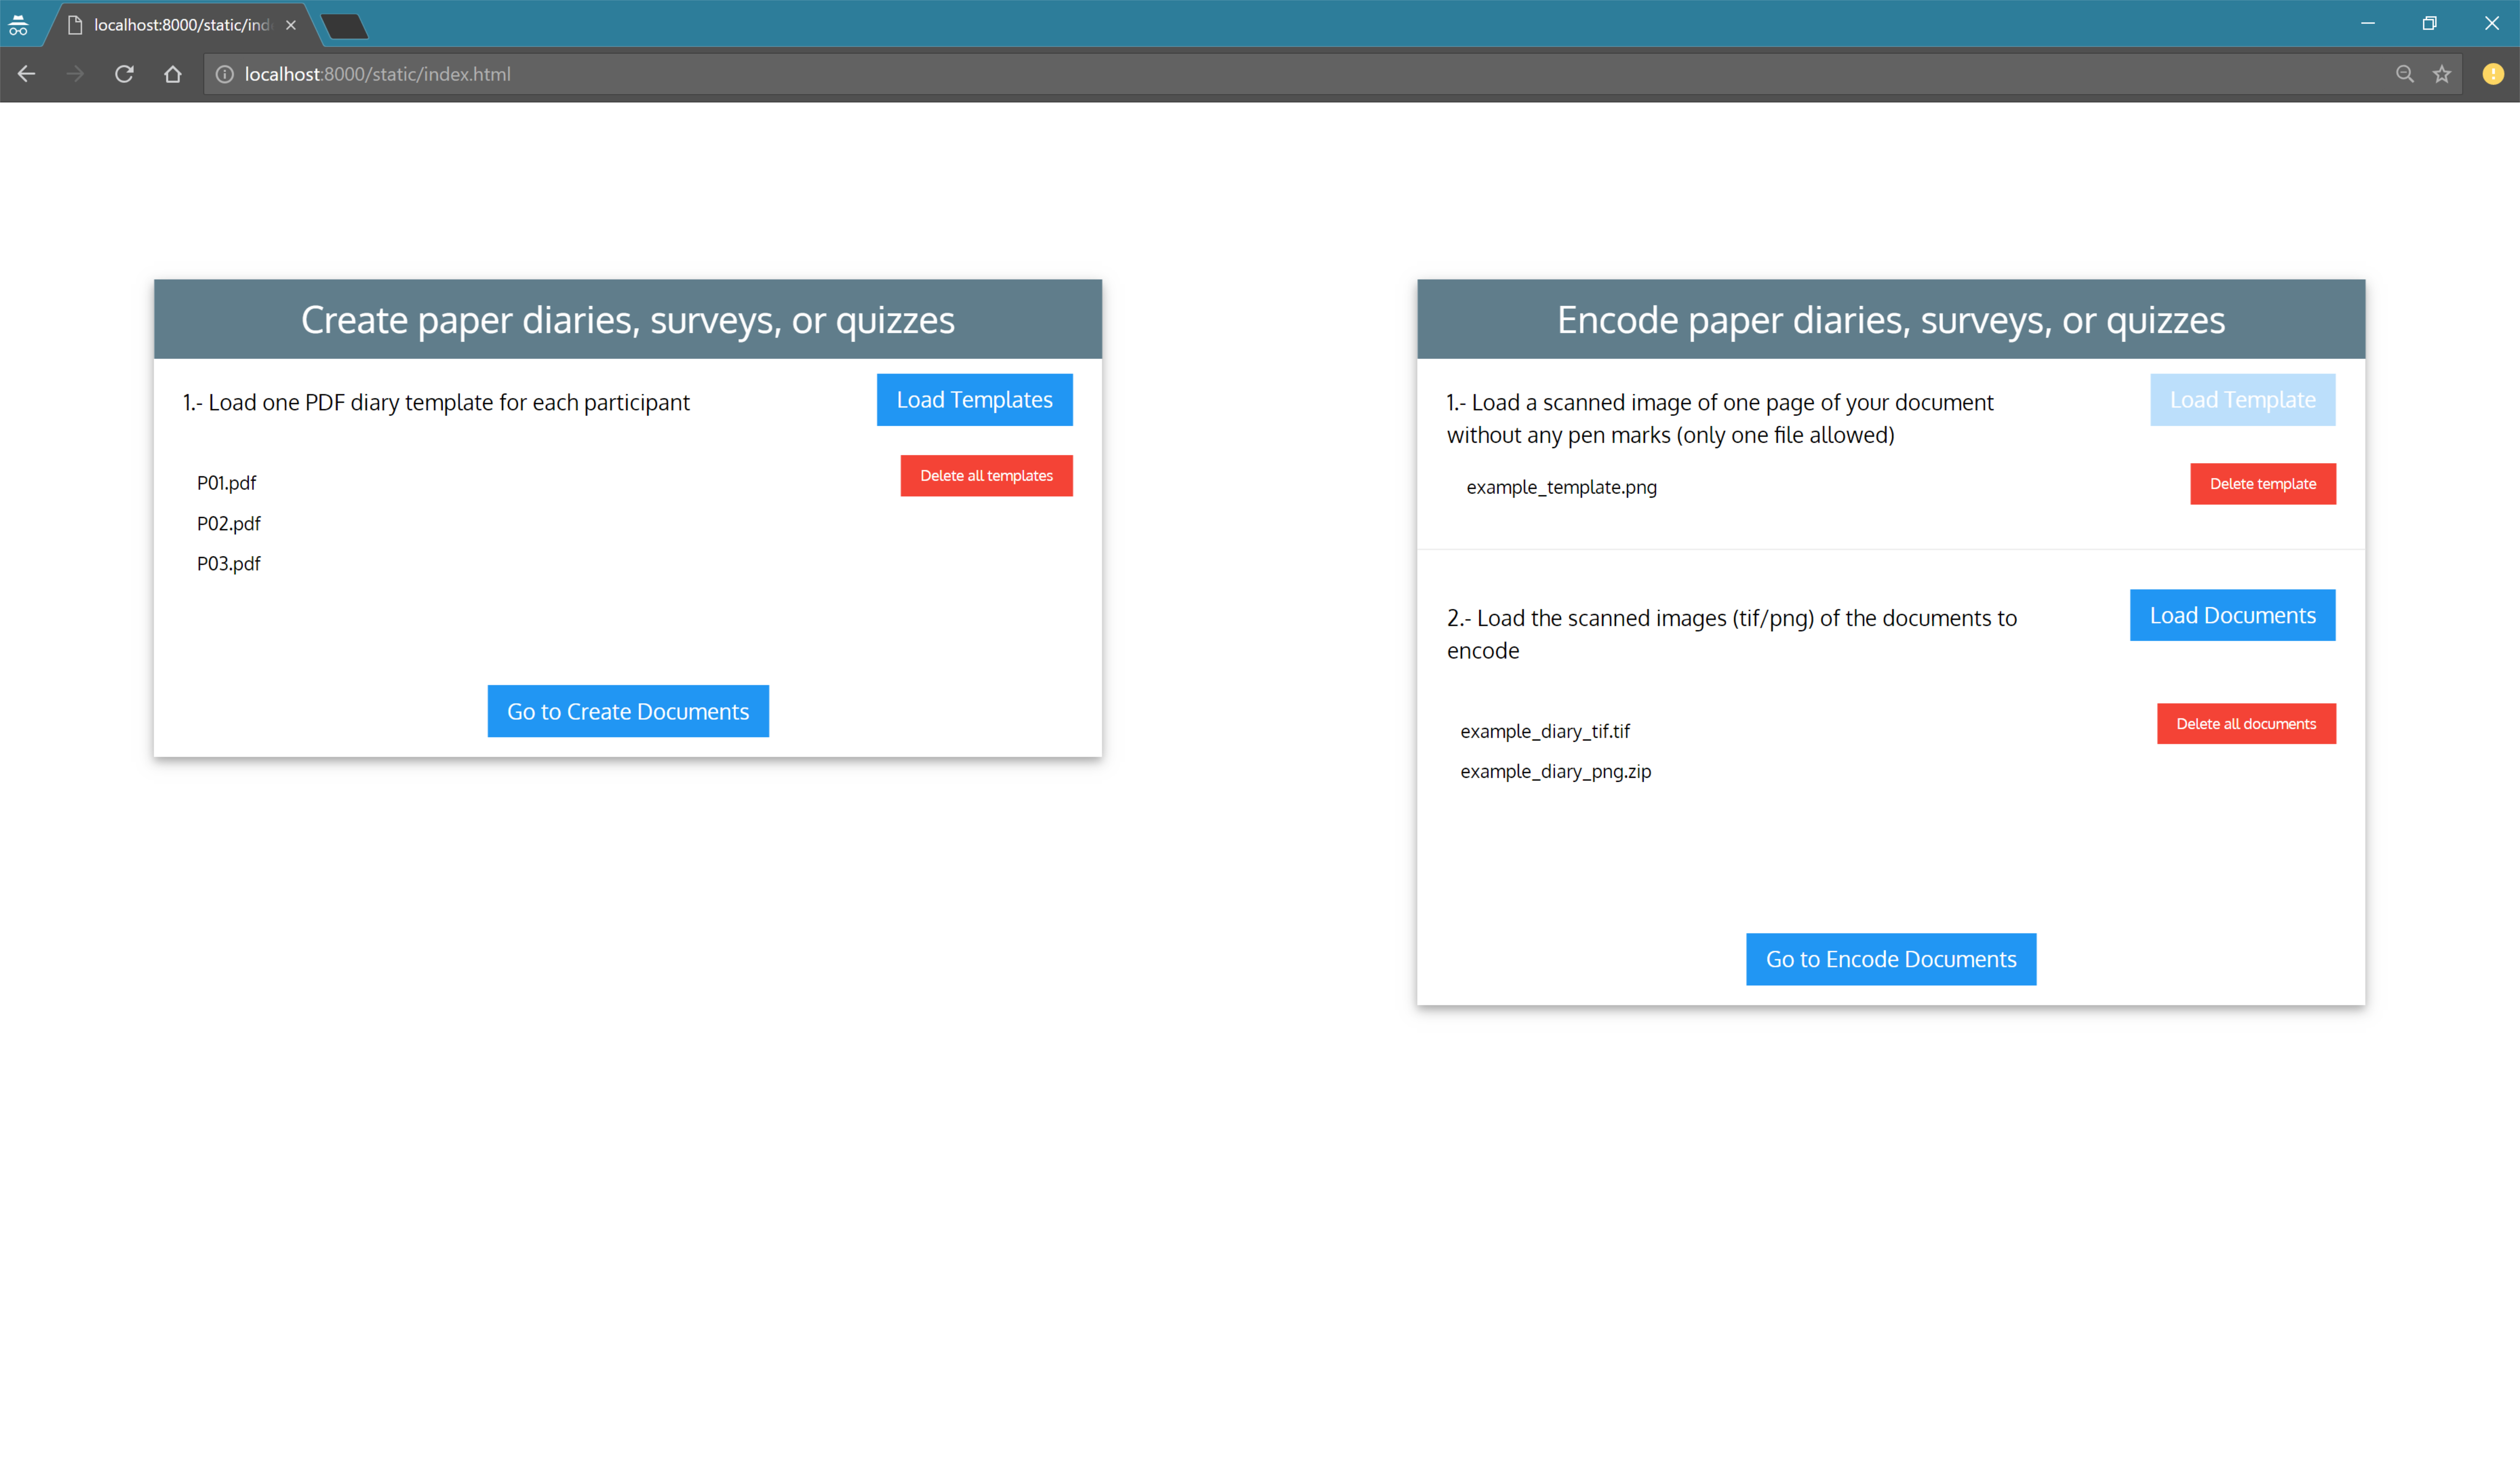Select the P01.pdf file entry
This screenshot has width=2520, height=1465.
pyautogui.click(x=226, y=483)
